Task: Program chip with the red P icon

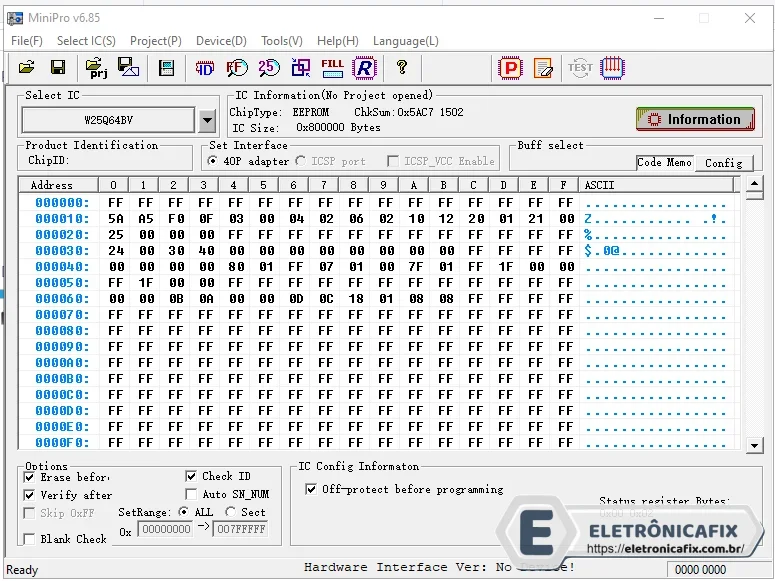Action: [x=511, y=68]
